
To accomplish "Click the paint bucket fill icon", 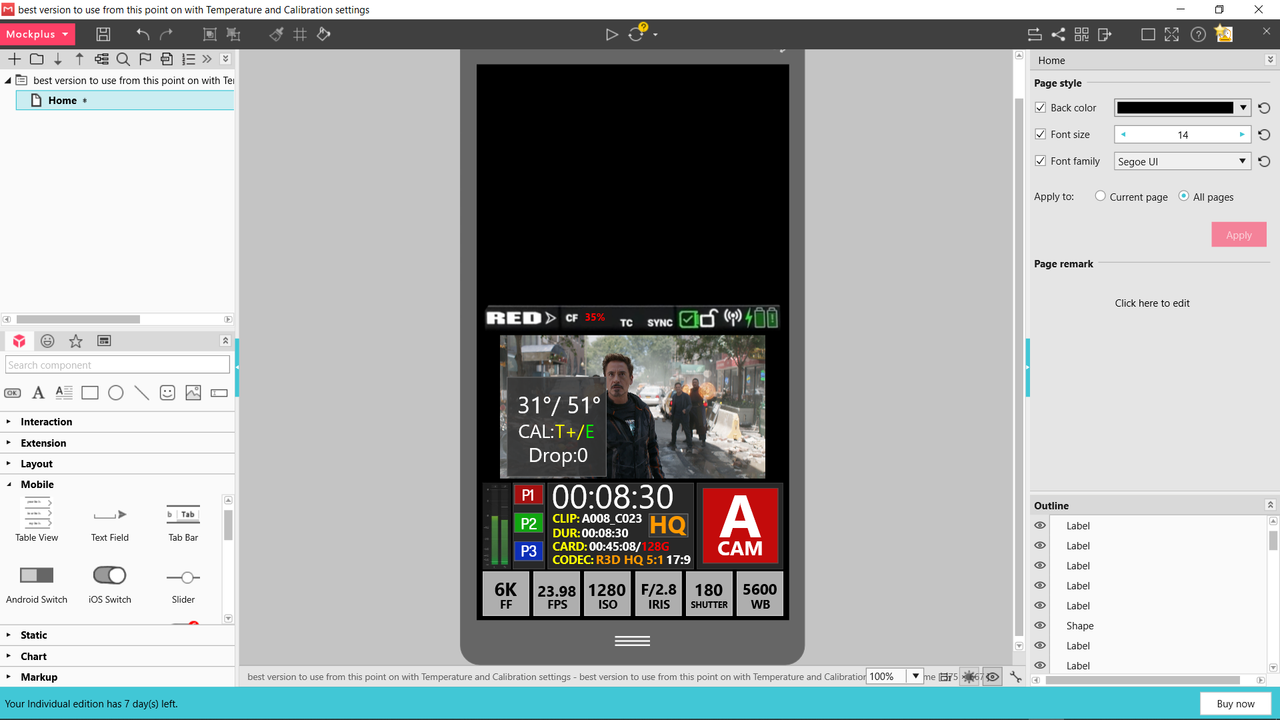I will pyautogui.click(x=323, y=34).
